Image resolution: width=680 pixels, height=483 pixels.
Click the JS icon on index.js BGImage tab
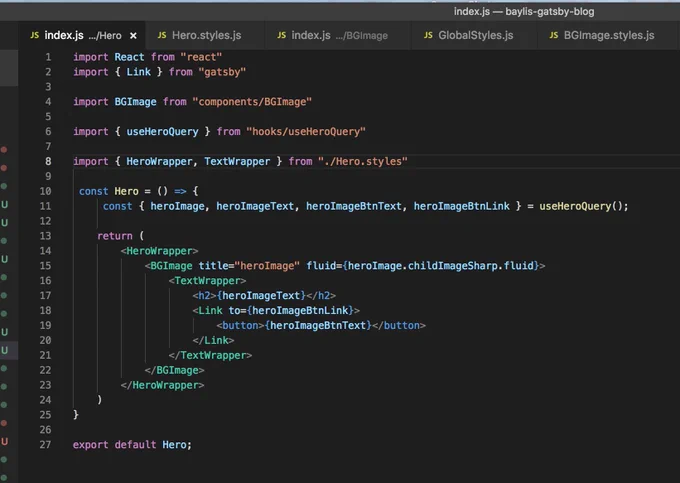pos(281,36)
